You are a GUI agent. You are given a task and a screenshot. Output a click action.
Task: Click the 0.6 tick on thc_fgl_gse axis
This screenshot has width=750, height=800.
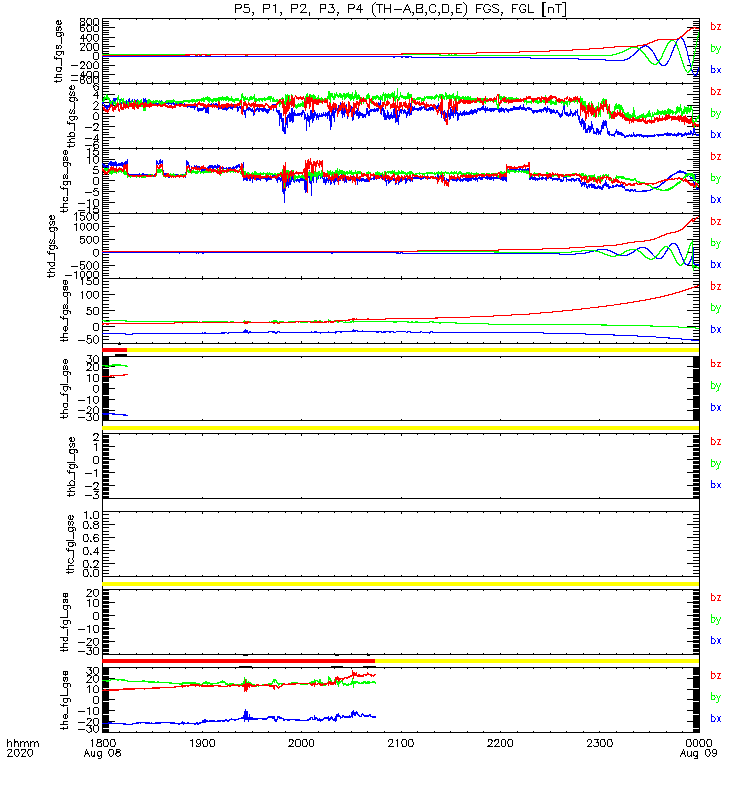[x=92, y=538]
